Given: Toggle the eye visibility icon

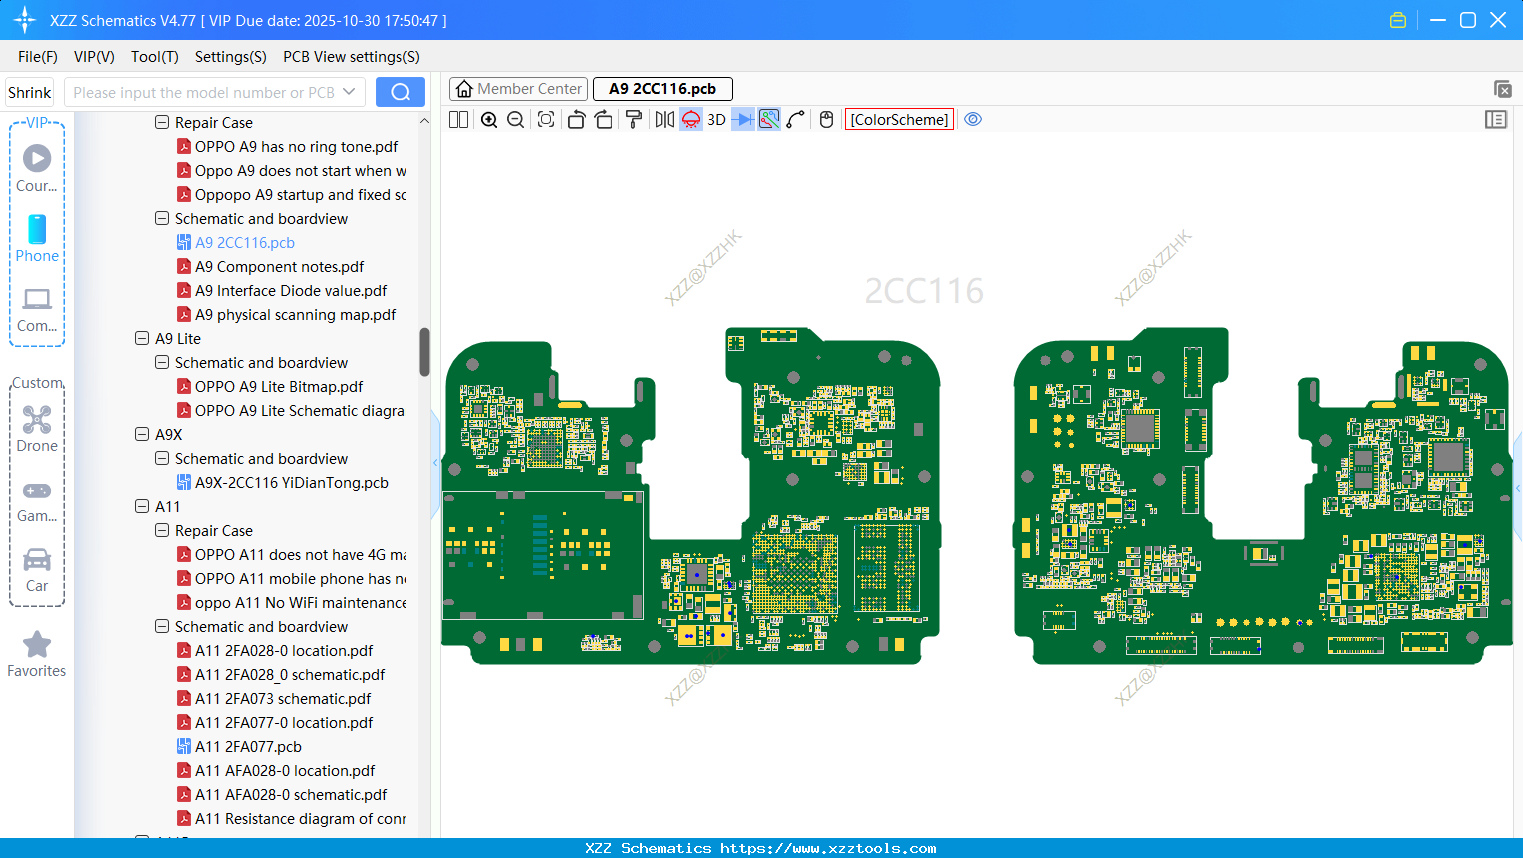Looking at the screenshot, I should (x=973, y=120).
